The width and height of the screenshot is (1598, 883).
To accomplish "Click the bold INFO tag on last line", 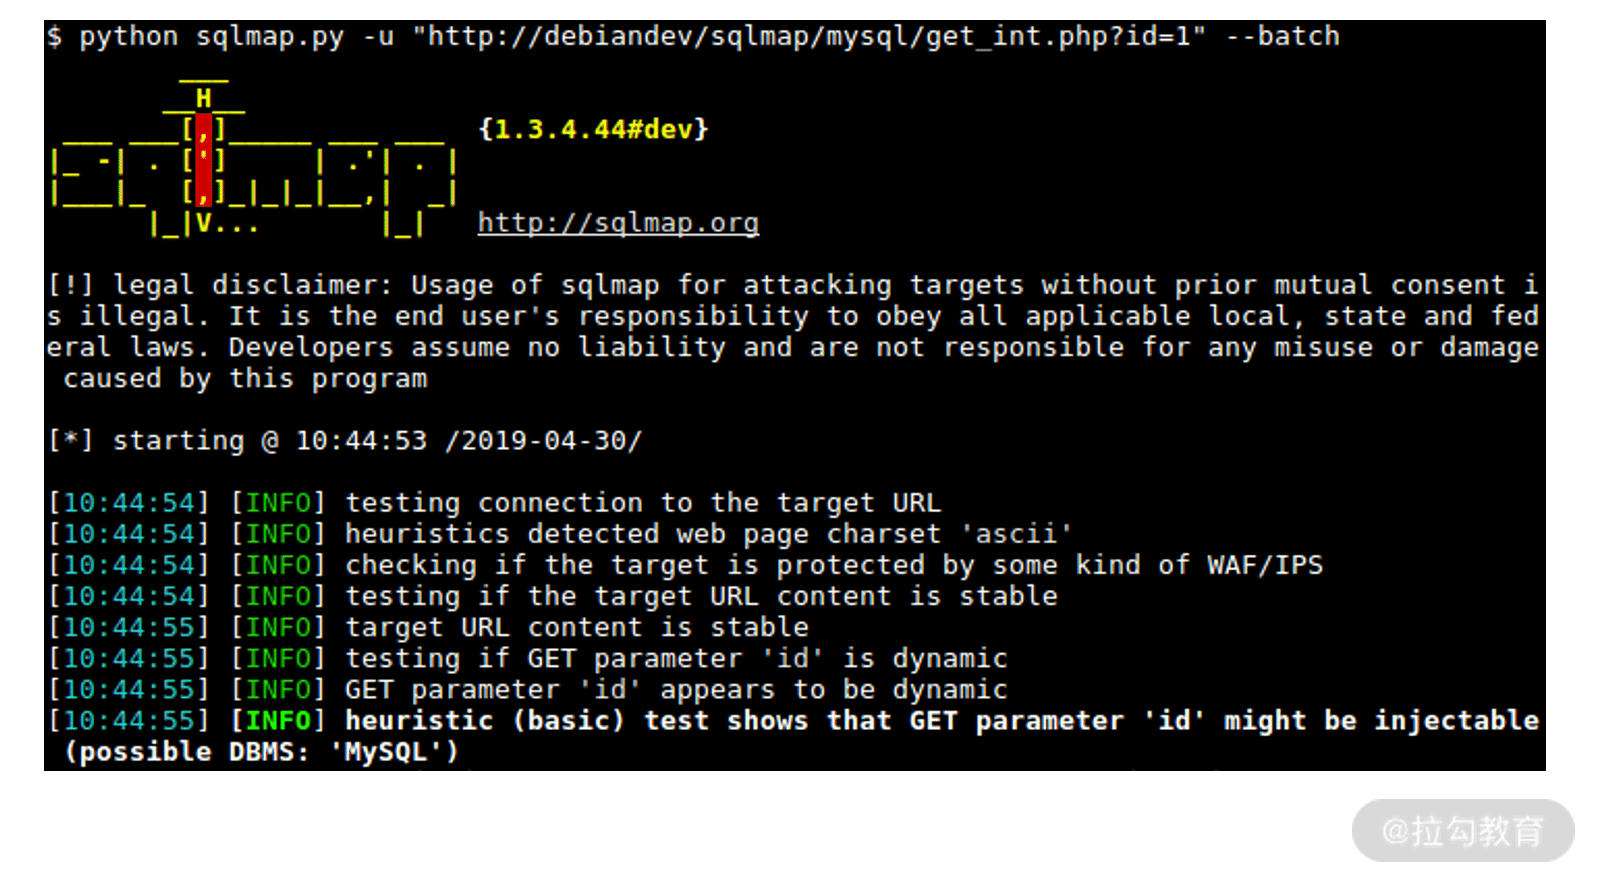I will 278,721.
